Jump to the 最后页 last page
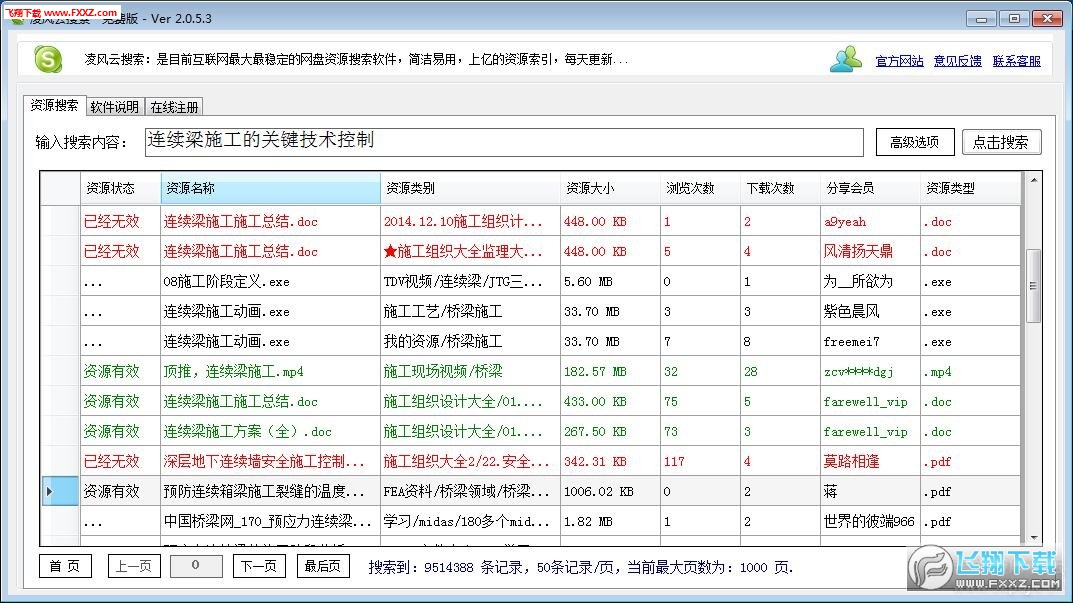1073x603 pixels. pos(323,566)
